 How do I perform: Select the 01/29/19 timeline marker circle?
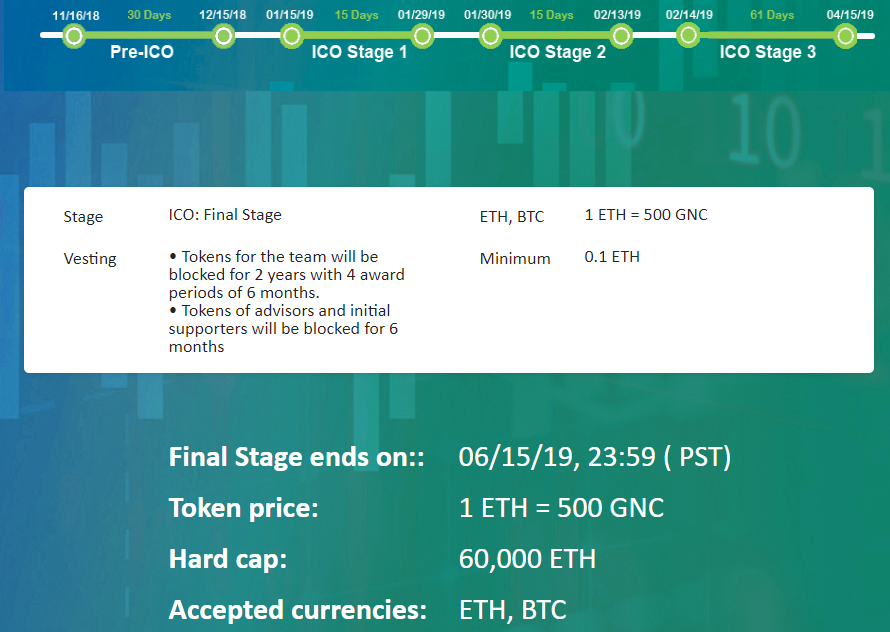pyautogui.click(x=422, y=36)
